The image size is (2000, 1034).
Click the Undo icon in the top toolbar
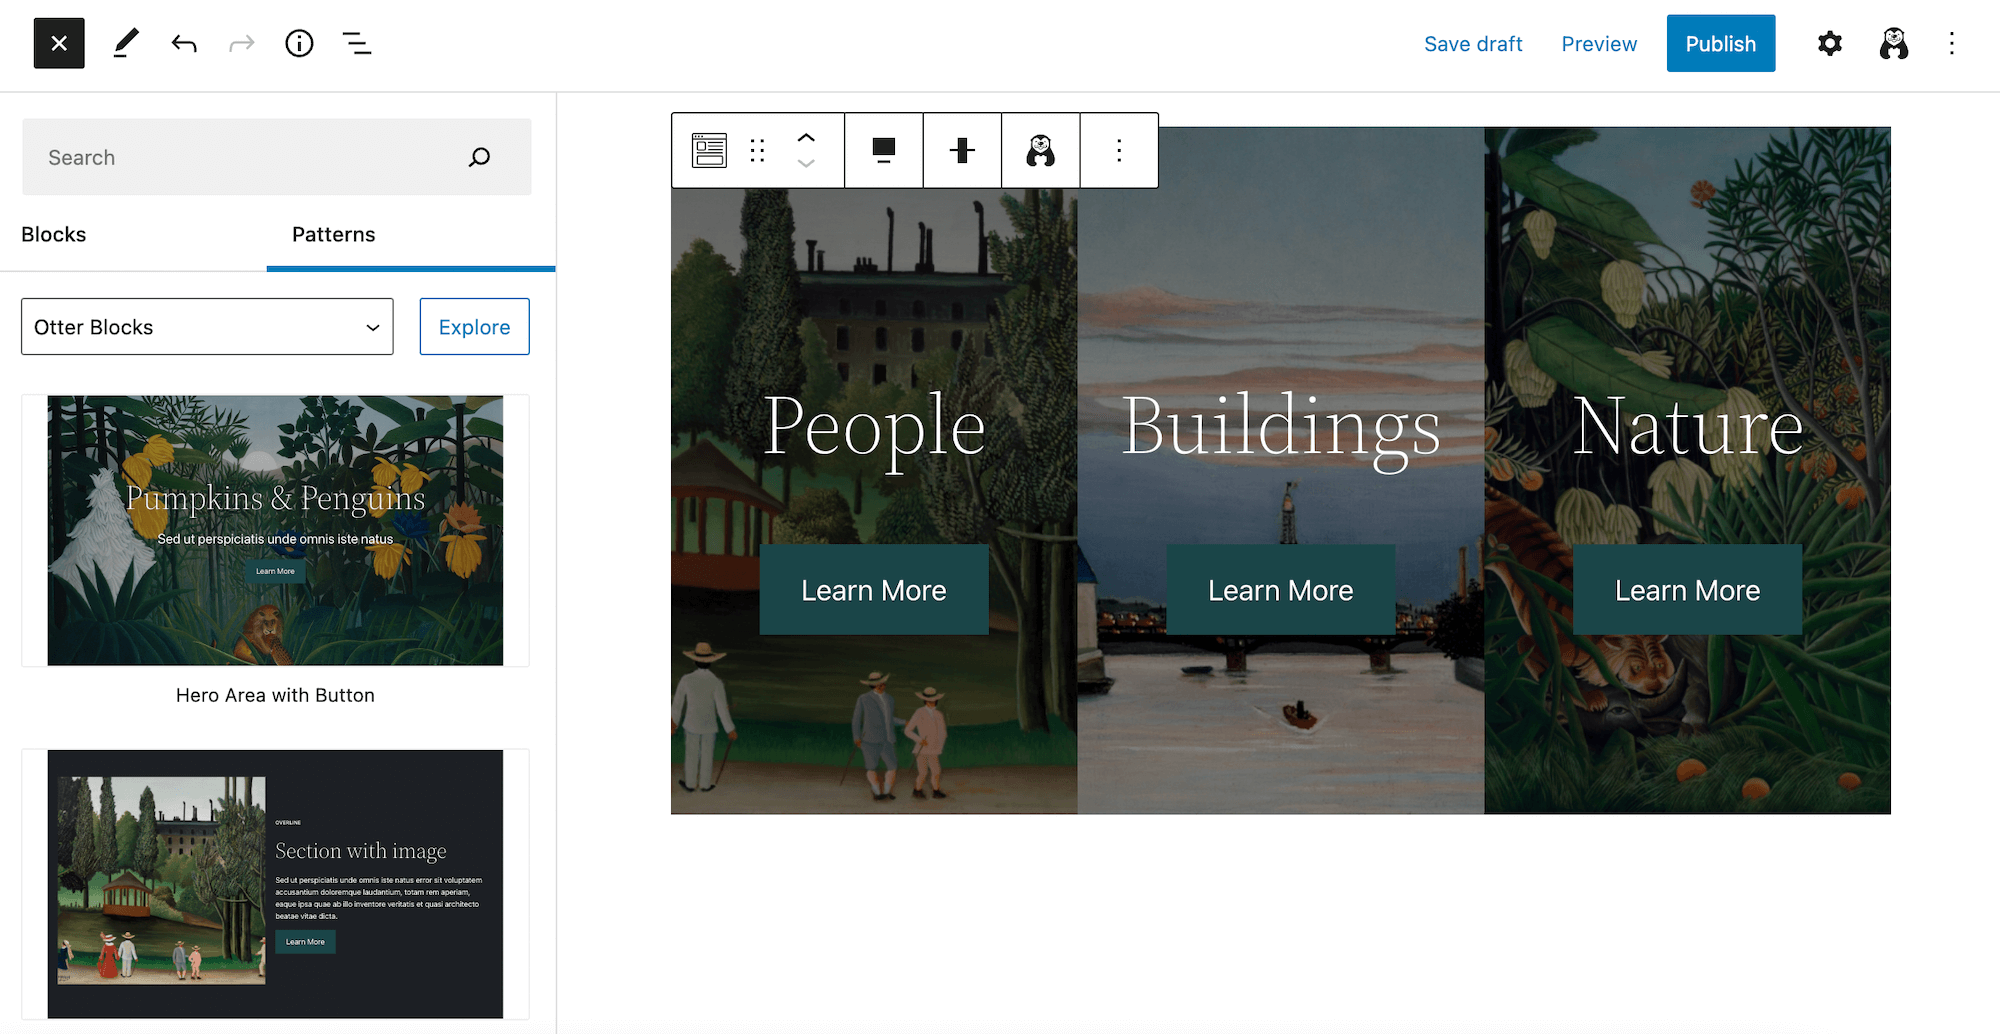[x=184, y=43]
